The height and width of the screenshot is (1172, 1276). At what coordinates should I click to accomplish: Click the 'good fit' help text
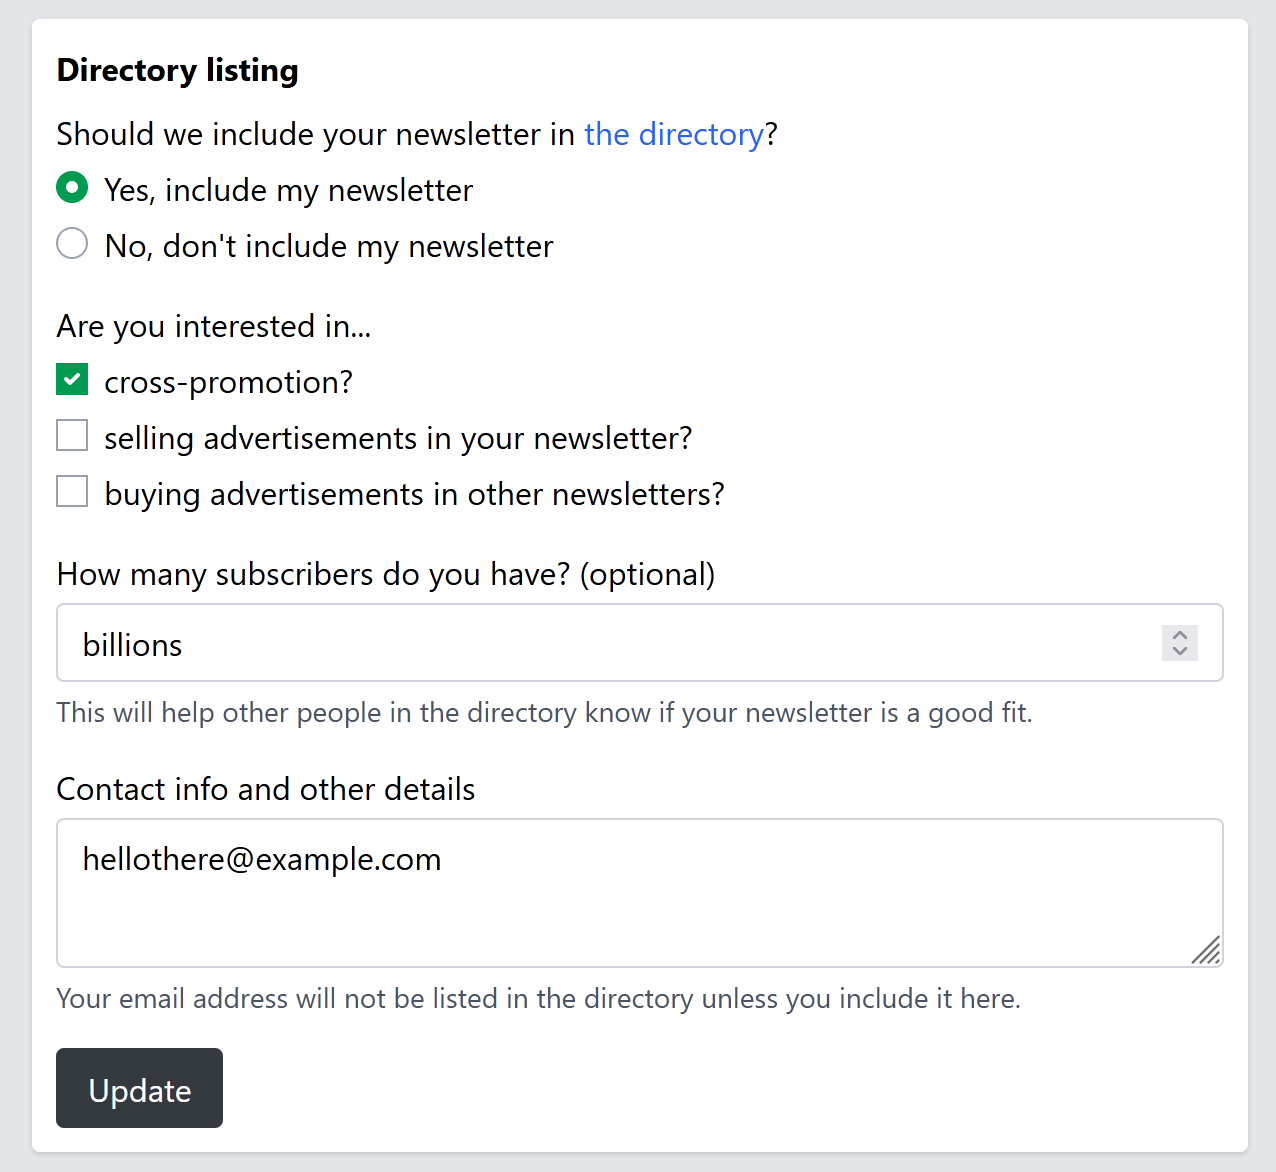[x=545, y=712]
